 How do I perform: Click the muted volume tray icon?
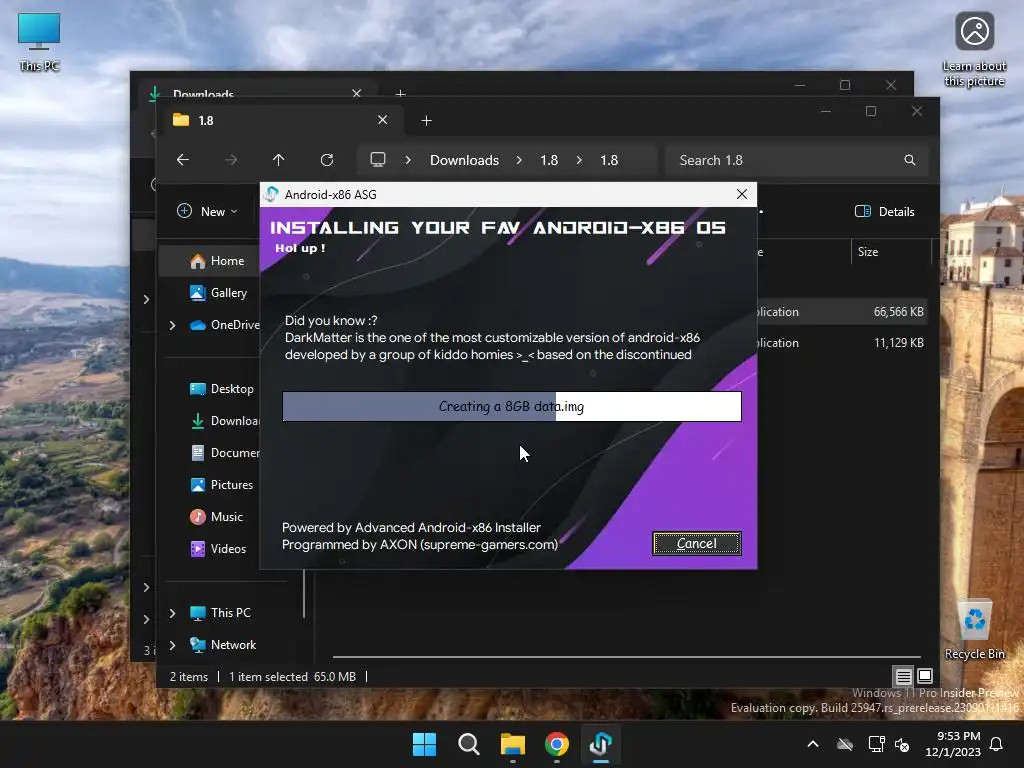point(902,744)
